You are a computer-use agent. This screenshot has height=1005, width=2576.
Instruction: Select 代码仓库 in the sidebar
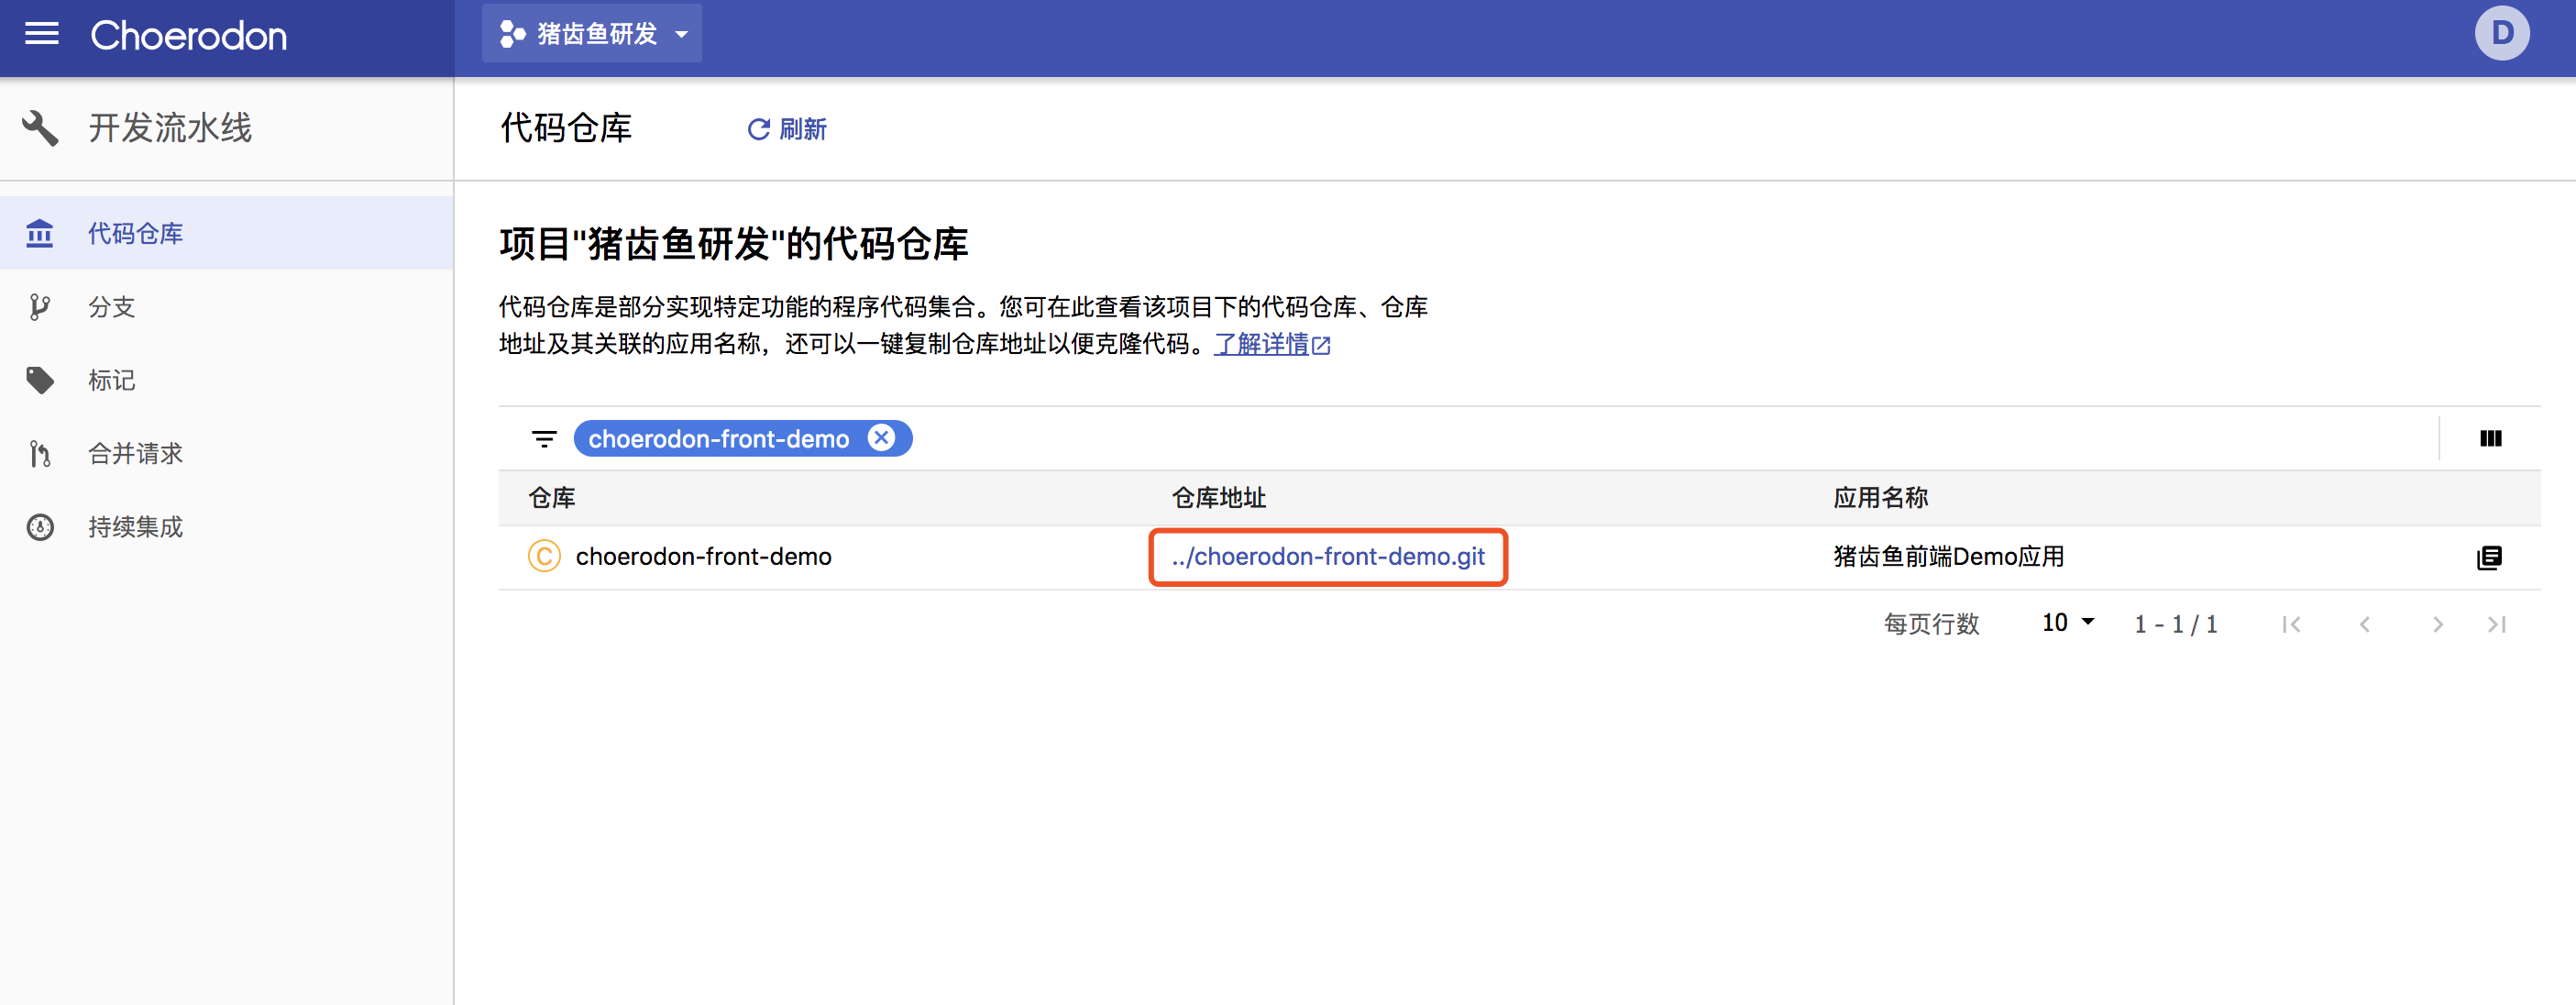coord(227,233)
